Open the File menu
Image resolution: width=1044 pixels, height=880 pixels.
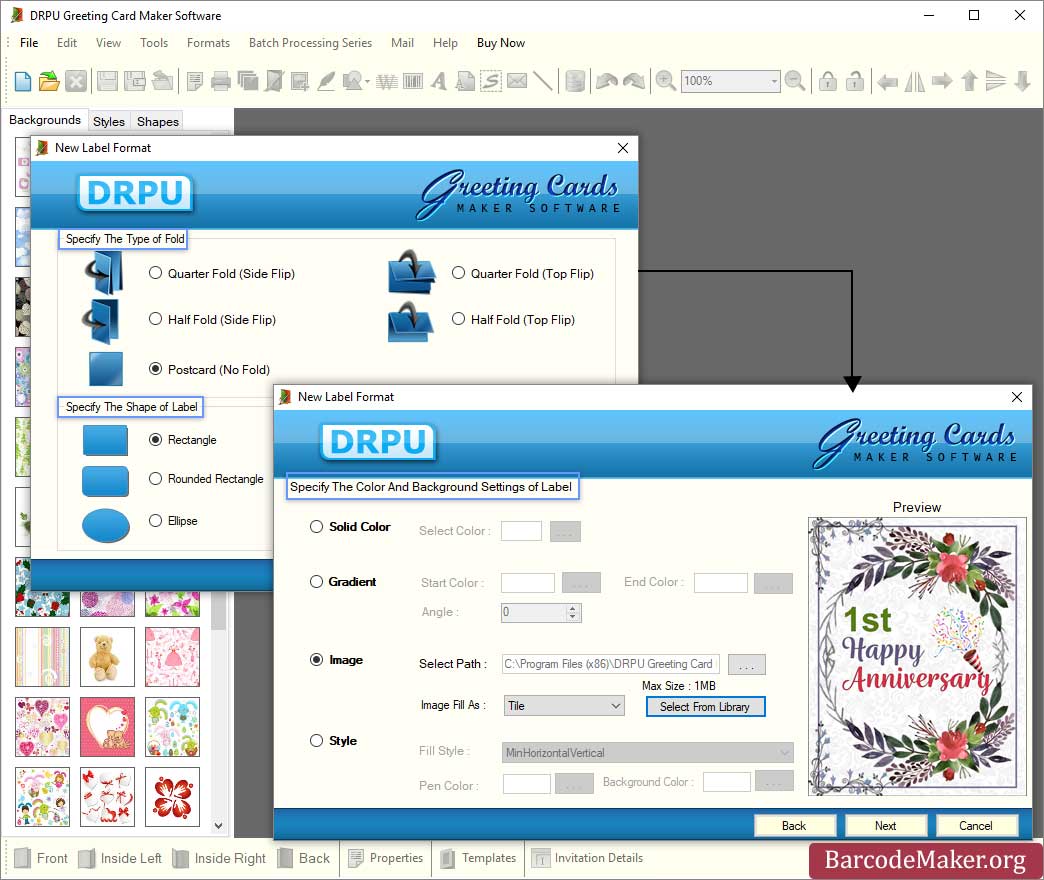tap(29, 43)
